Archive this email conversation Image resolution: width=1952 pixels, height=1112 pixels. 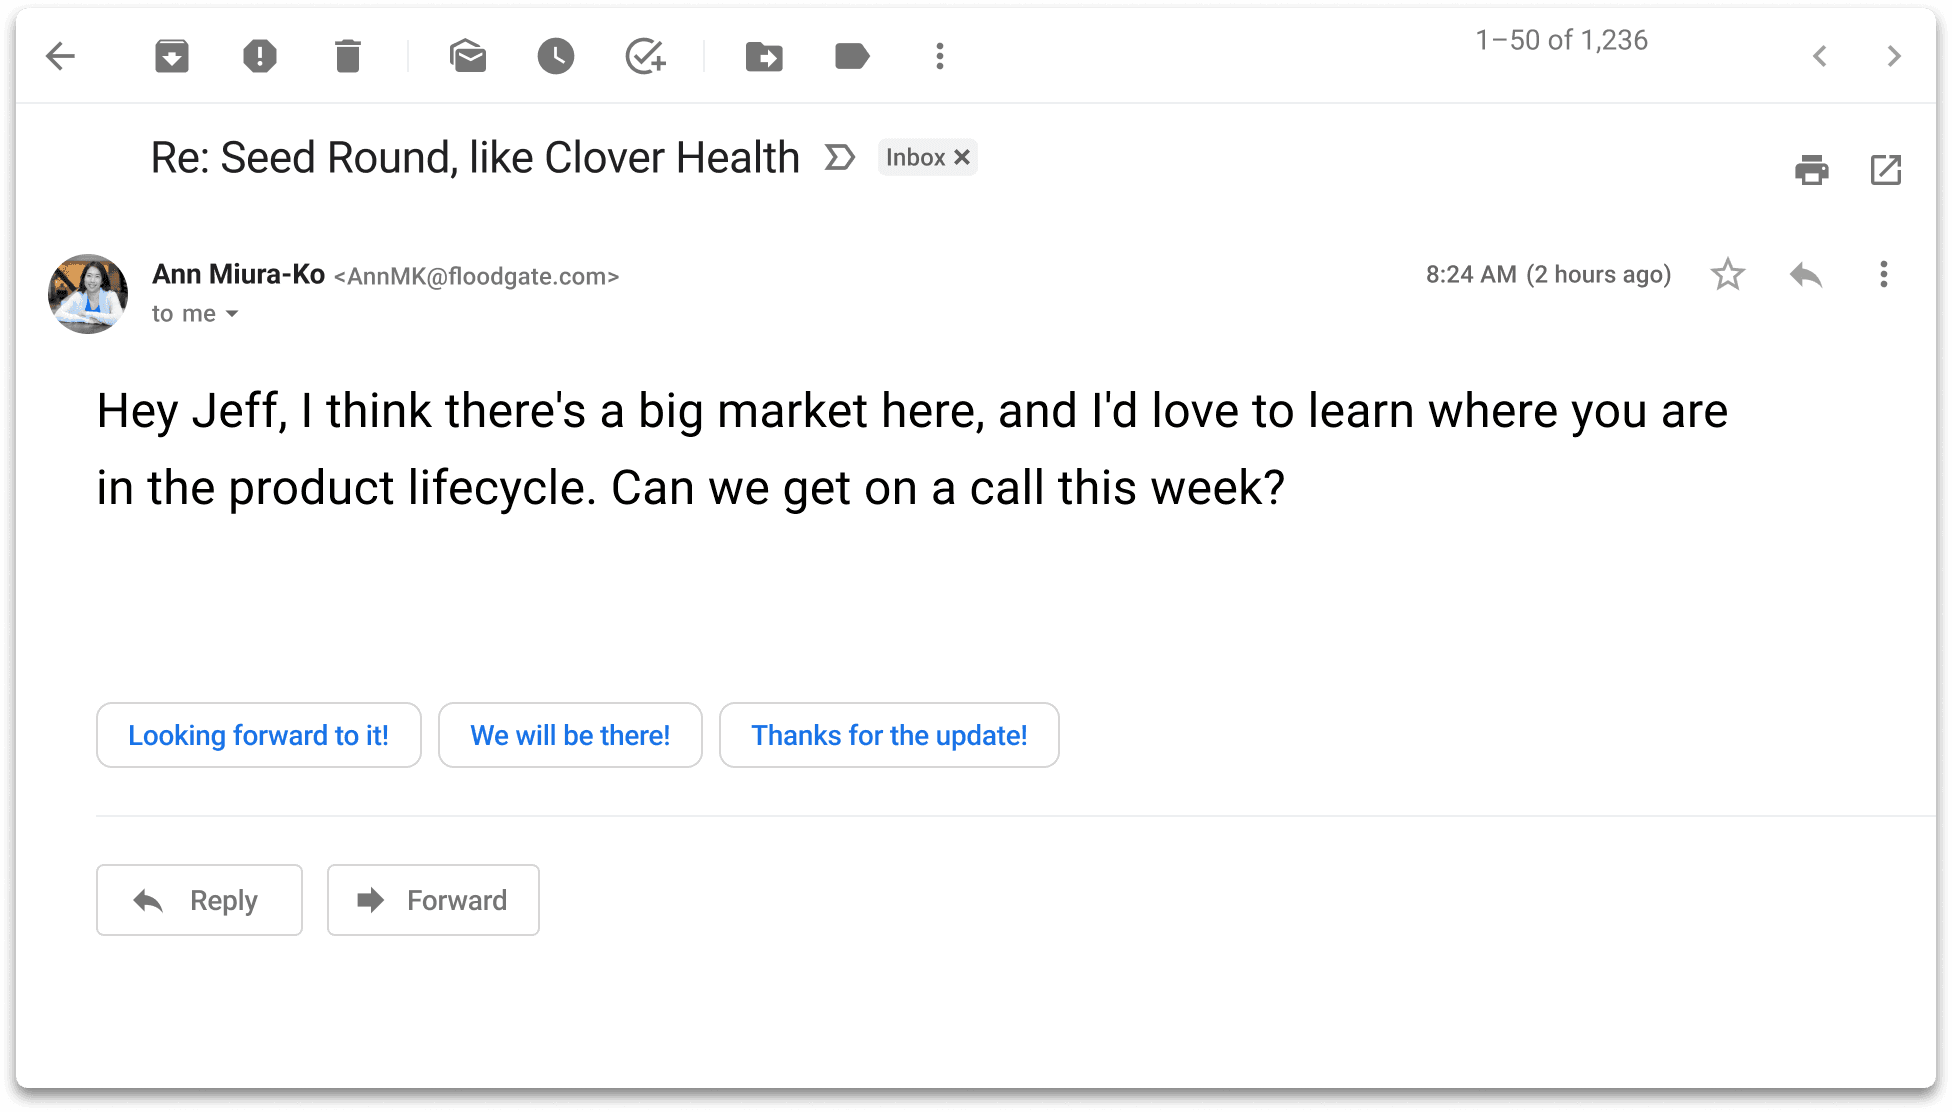tap(172, 56)
